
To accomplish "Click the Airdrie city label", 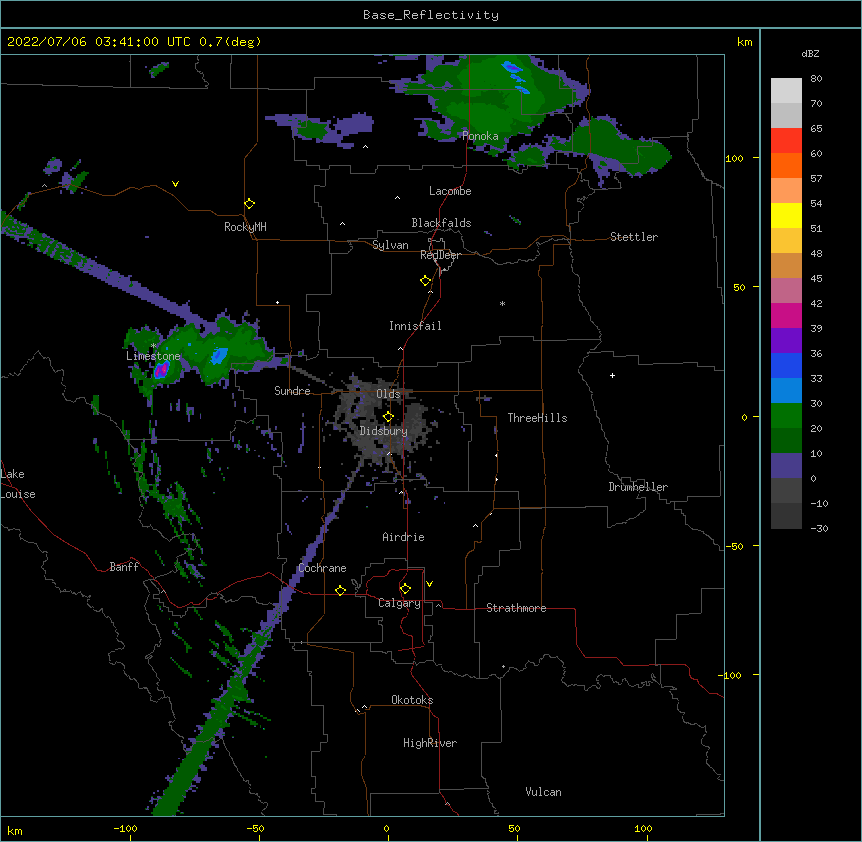I will (403, 537).
